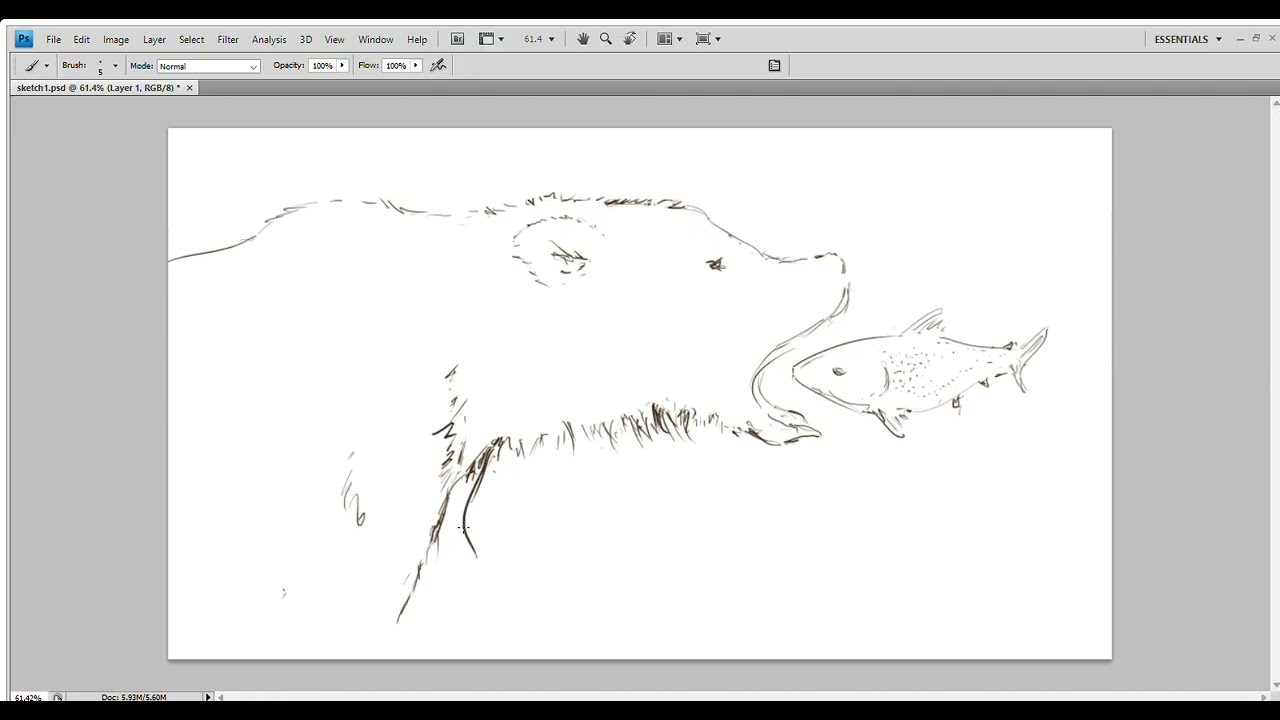Open the Help menu
Viewport: 1280px width, 720px height.
pos(417,39)
